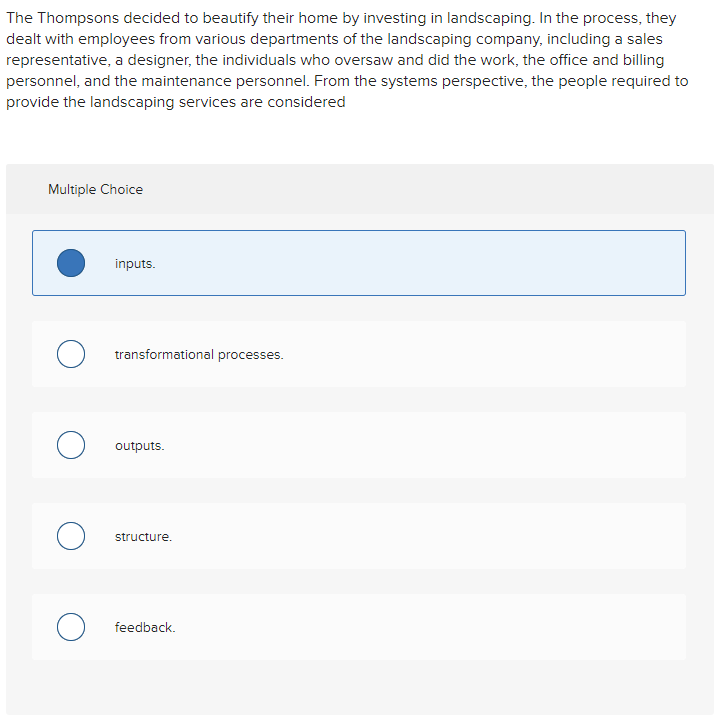
Task: Click the 'transformational processes.' answer label
Action: click(x=199, y=355)
